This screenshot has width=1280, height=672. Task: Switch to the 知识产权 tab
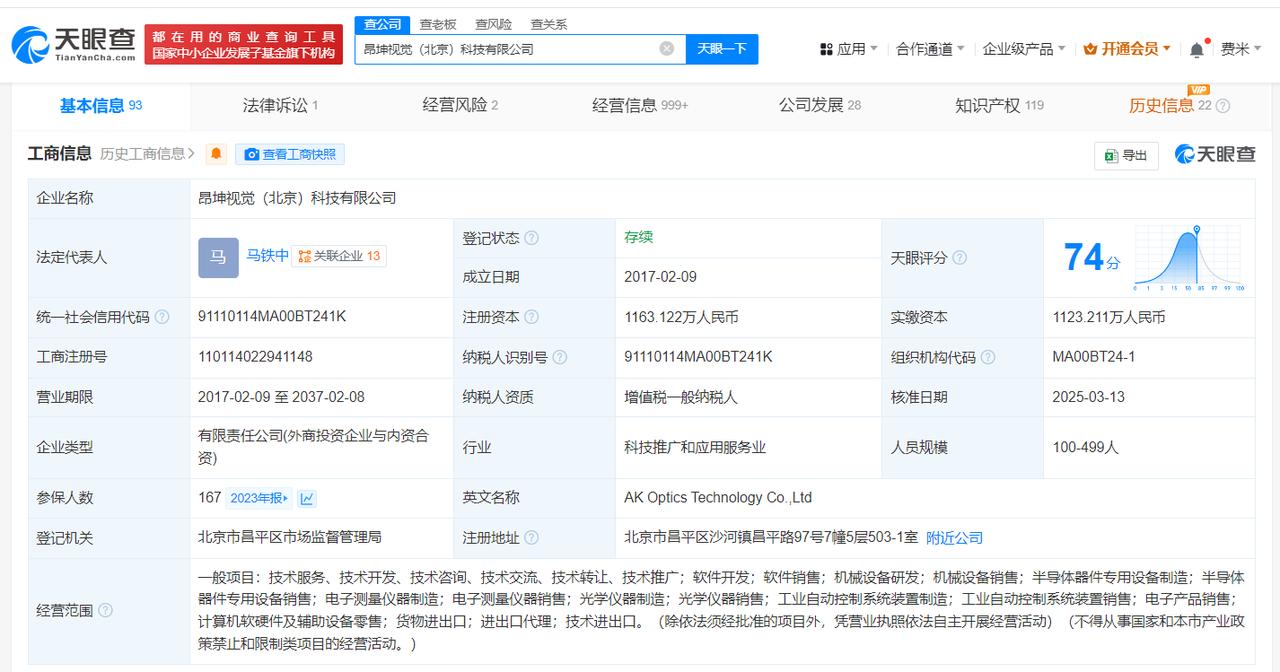click(x=999, y=105)
